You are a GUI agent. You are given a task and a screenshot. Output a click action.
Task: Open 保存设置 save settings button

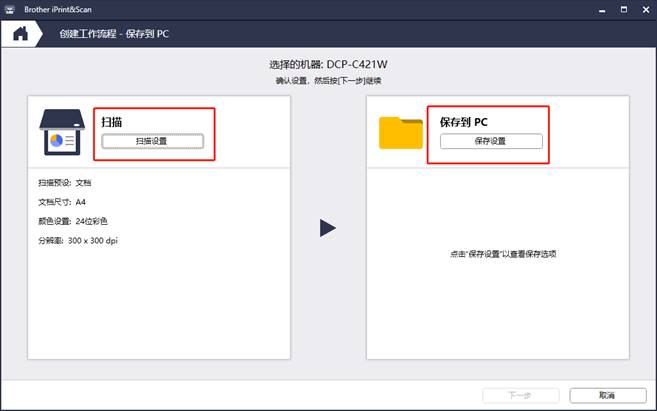point(491,141)
